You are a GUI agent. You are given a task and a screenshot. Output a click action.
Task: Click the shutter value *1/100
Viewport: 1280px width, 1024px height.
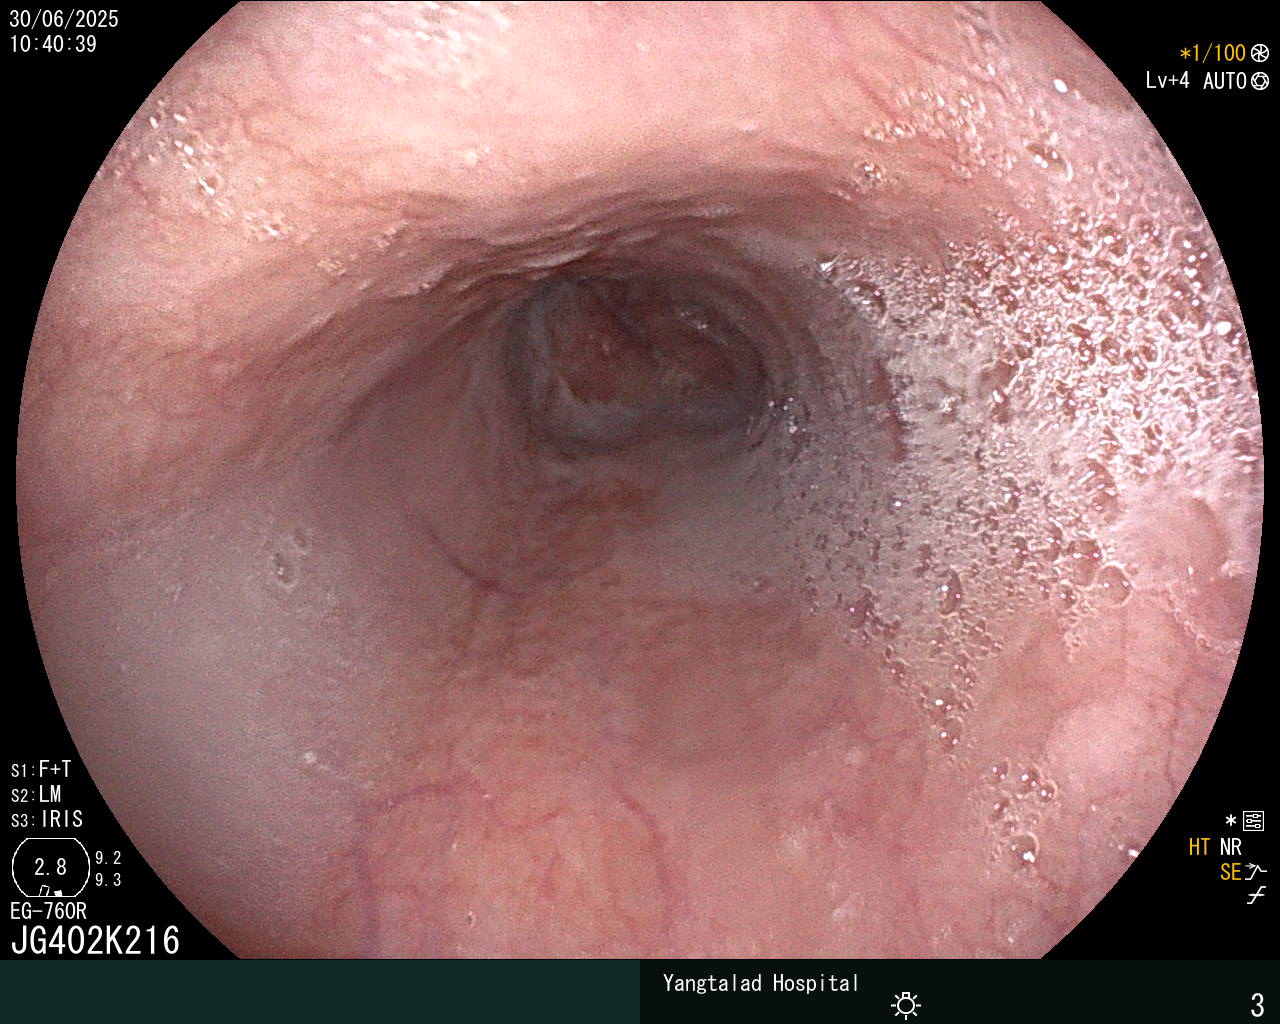[x=1212, y=53]
